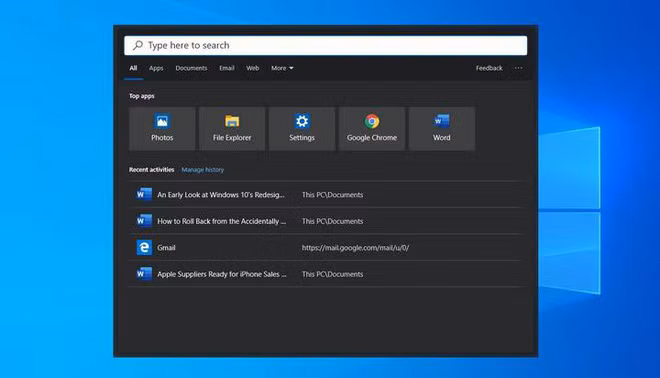
Task: Open 'An Early Look at Windows 10's Redesig...'
Action: click(221, 195)
